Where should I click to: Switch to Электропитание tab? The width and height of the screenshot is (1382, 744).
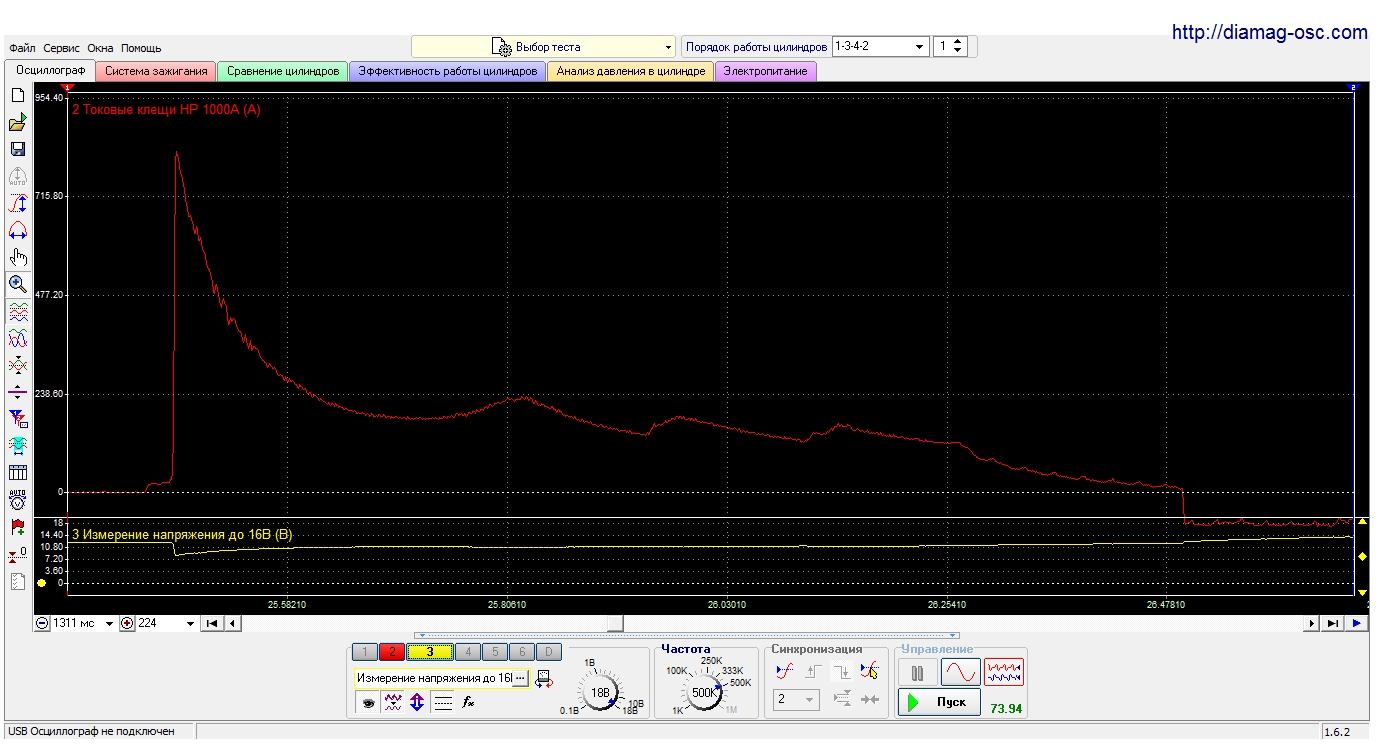[766, 71]
